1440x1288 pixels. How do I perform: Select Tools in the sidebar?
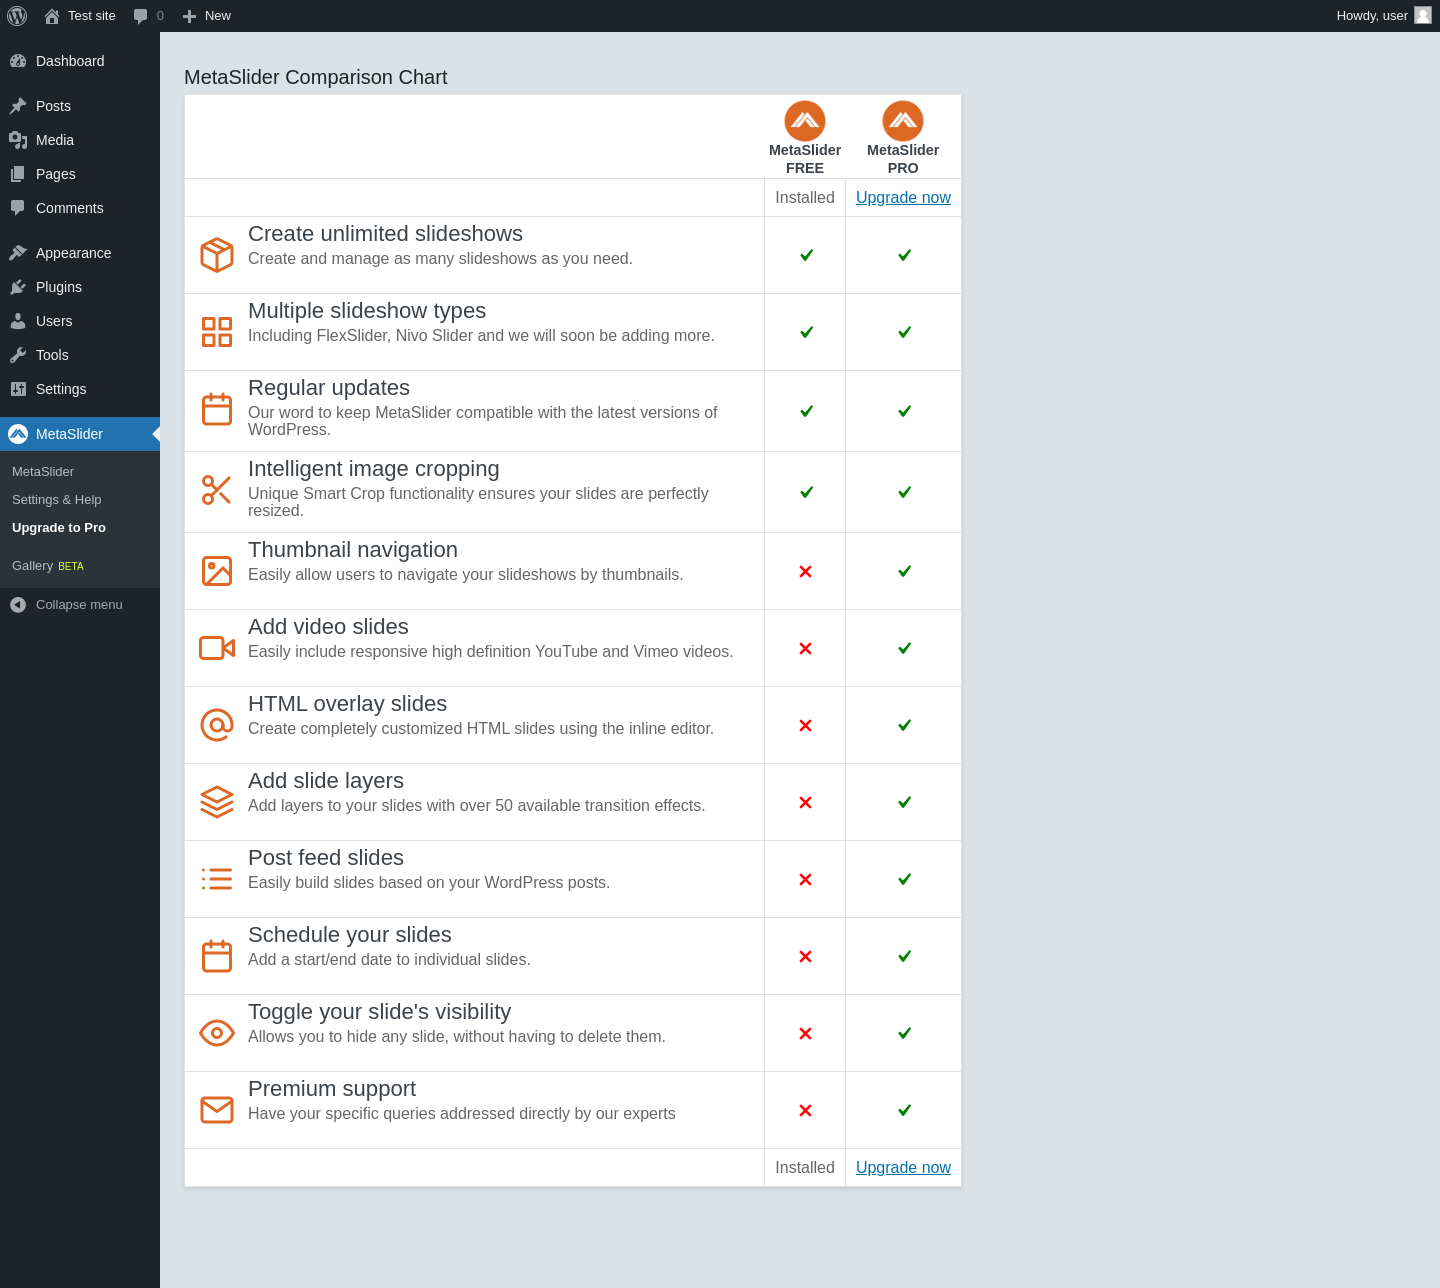click(80, 355)
